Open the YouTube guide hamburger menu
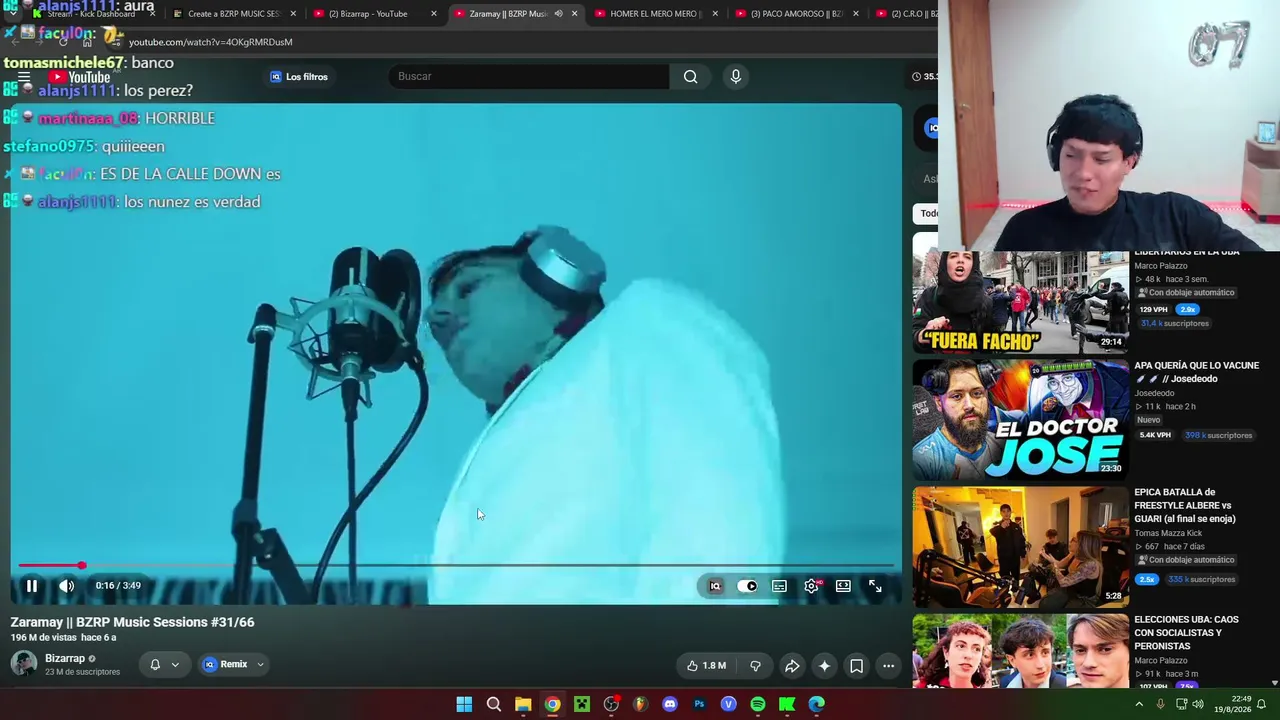1280x720 pixels. coord(23,77)
